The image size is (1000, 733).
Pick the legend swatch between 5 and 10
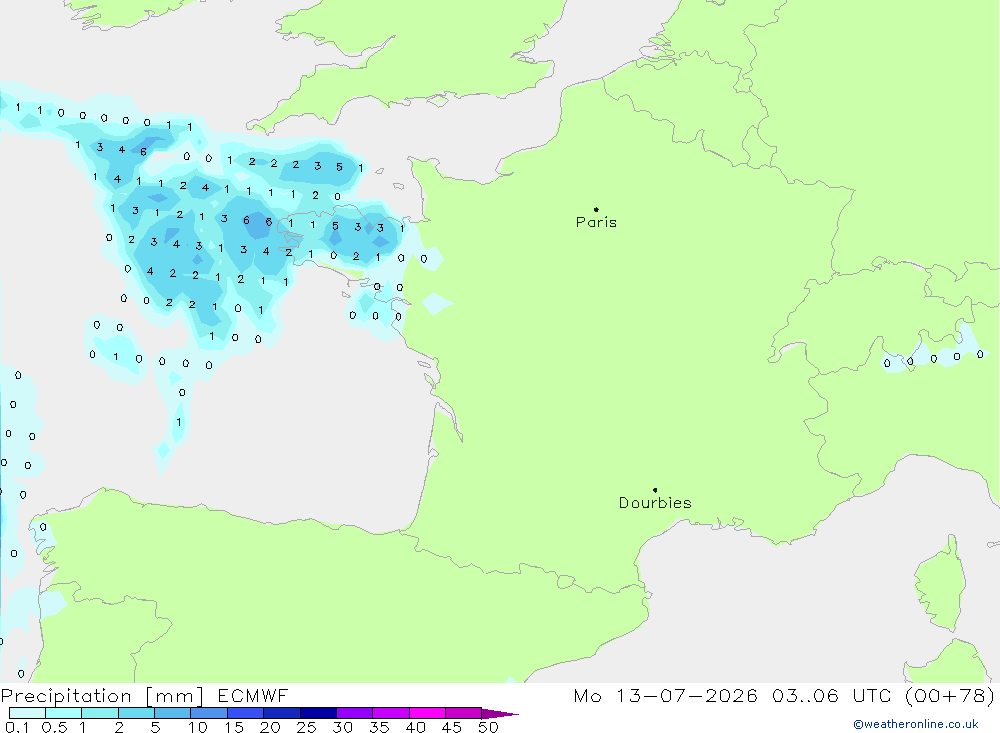pyautogui.click(x=173, y=713)
